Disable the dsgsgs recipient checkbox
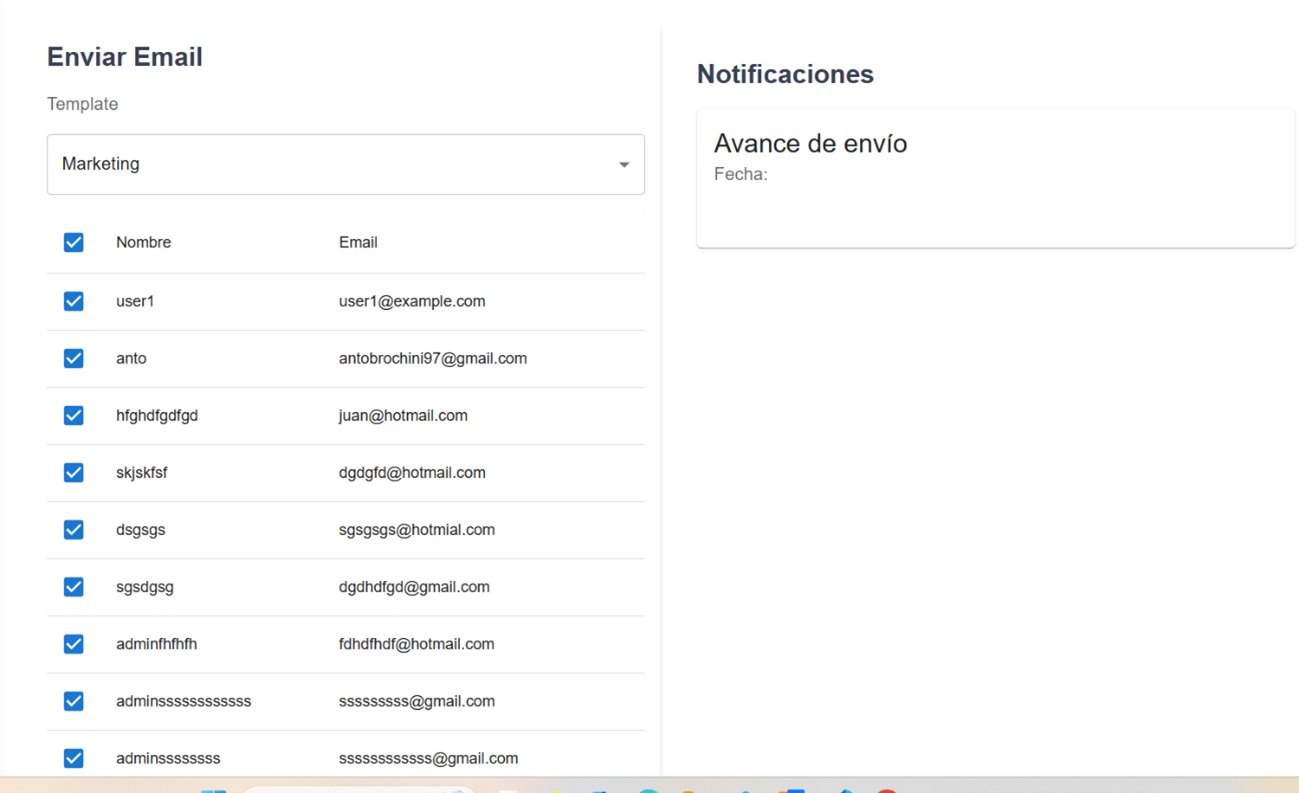This screenshot has width=1299, height=793. (x=73, y=529)
